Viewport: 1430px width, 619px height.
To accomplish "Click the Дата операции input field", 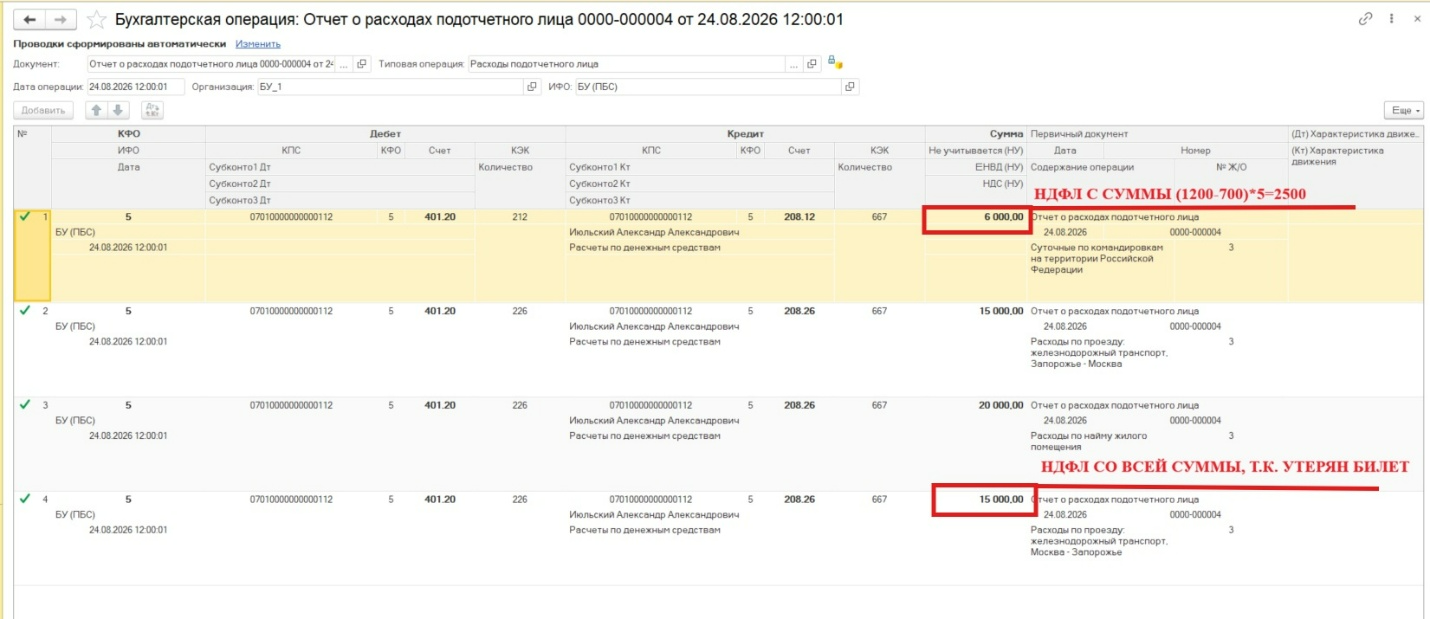I will pos(136,87).
